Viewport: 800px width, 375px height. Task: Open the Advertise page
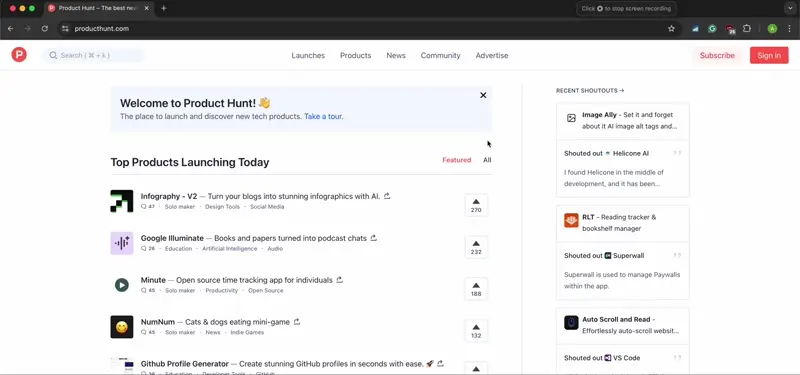(x=492, y=55)
